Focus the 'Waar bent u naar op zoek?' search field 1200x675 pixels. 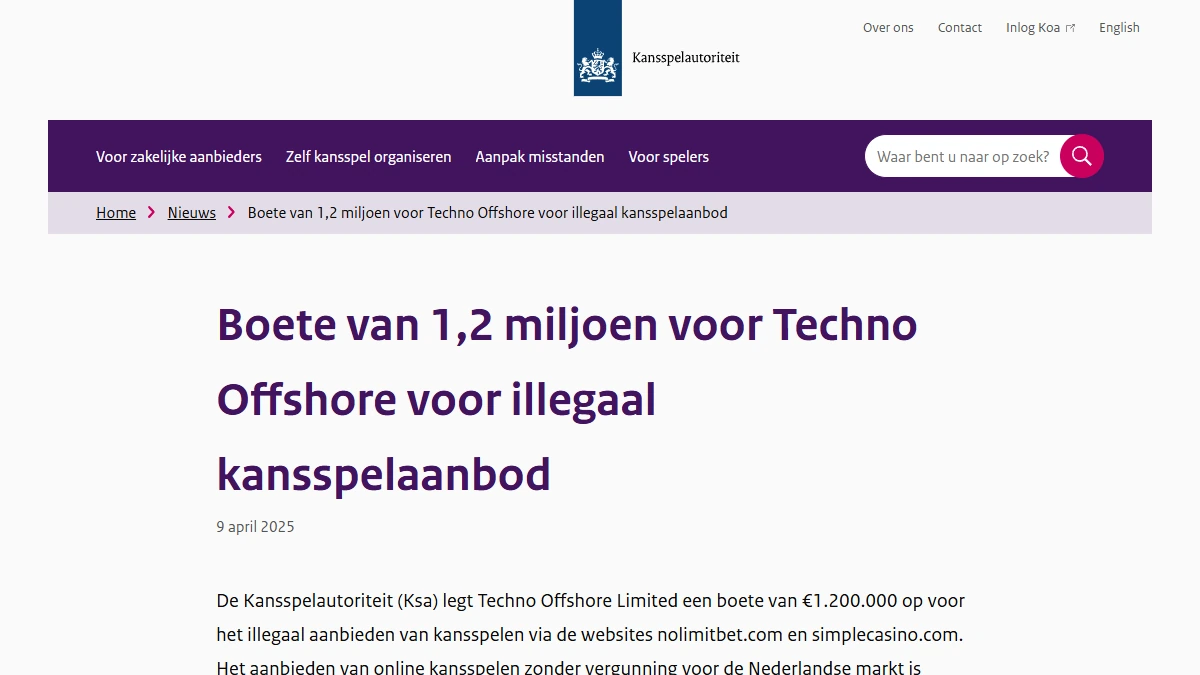963,156
